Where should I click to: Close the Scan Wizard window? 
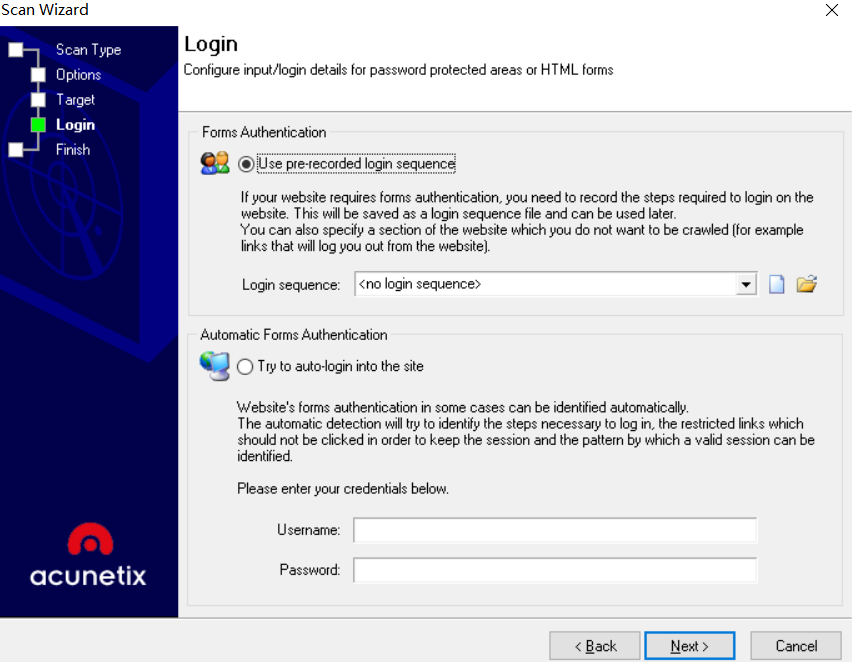point(831,10)
